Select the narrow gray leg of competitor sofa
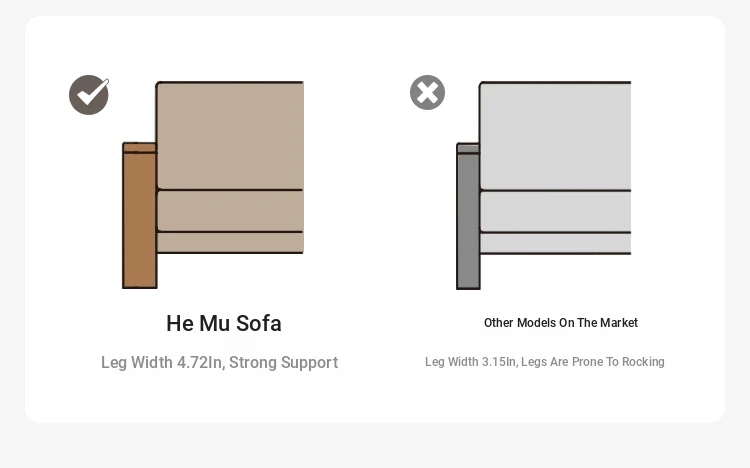This screenshot has width=750, height=468. [468, 221]
